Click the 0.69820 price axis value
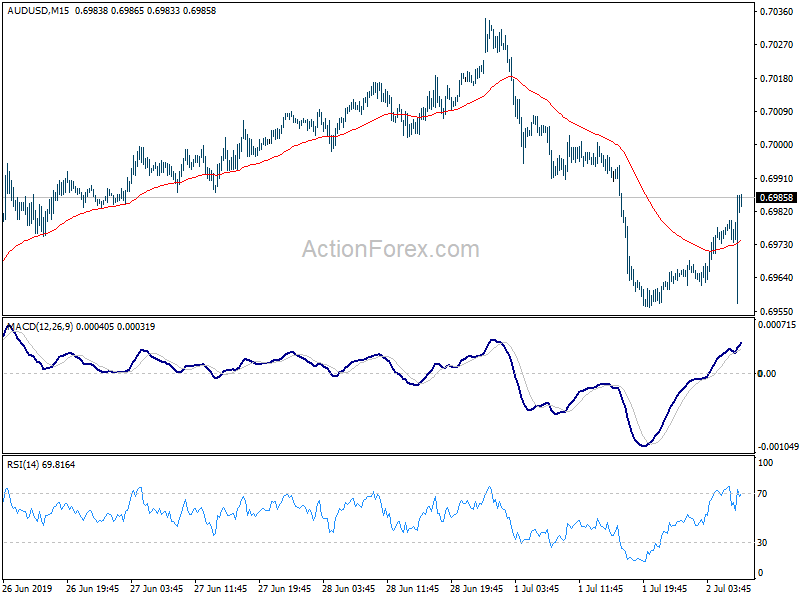Screen dimensions: 800x600 click(x=776, y=212)
